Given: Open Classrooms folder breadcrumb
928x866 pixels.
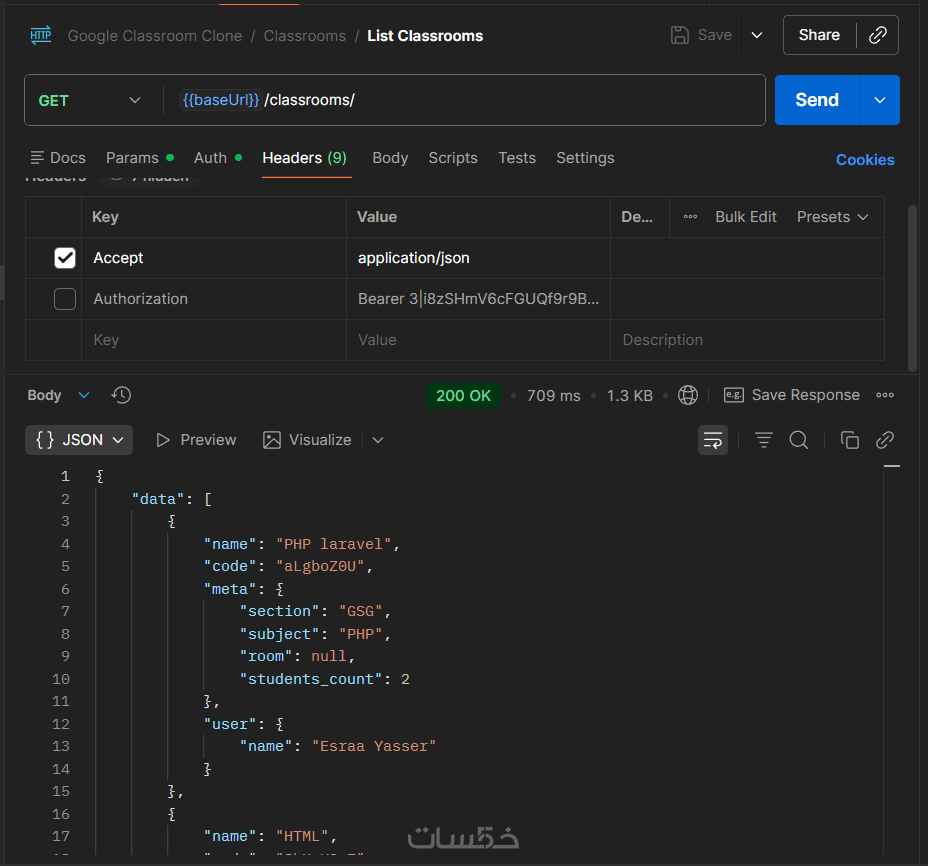Looking at the screenshot, I should [x=305, y=36].
